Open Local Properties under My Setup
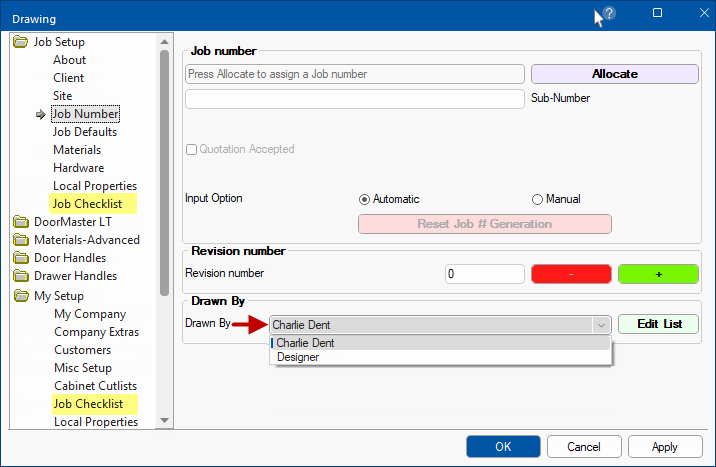 (x=96, y=422)
